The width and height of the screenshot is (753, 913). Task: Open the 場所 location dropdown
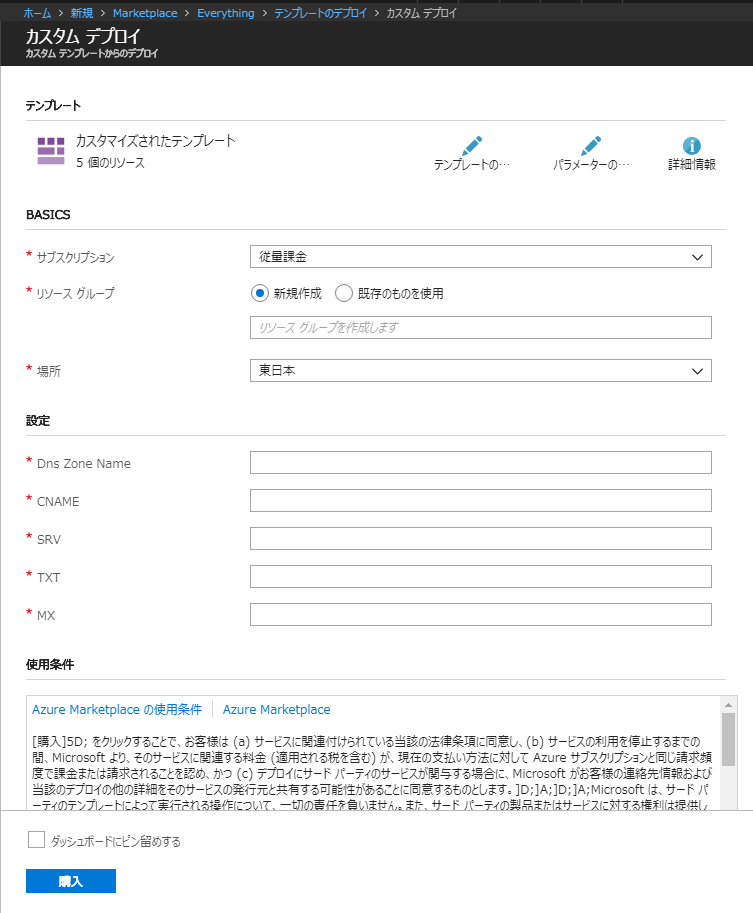[x=480, y=371]
